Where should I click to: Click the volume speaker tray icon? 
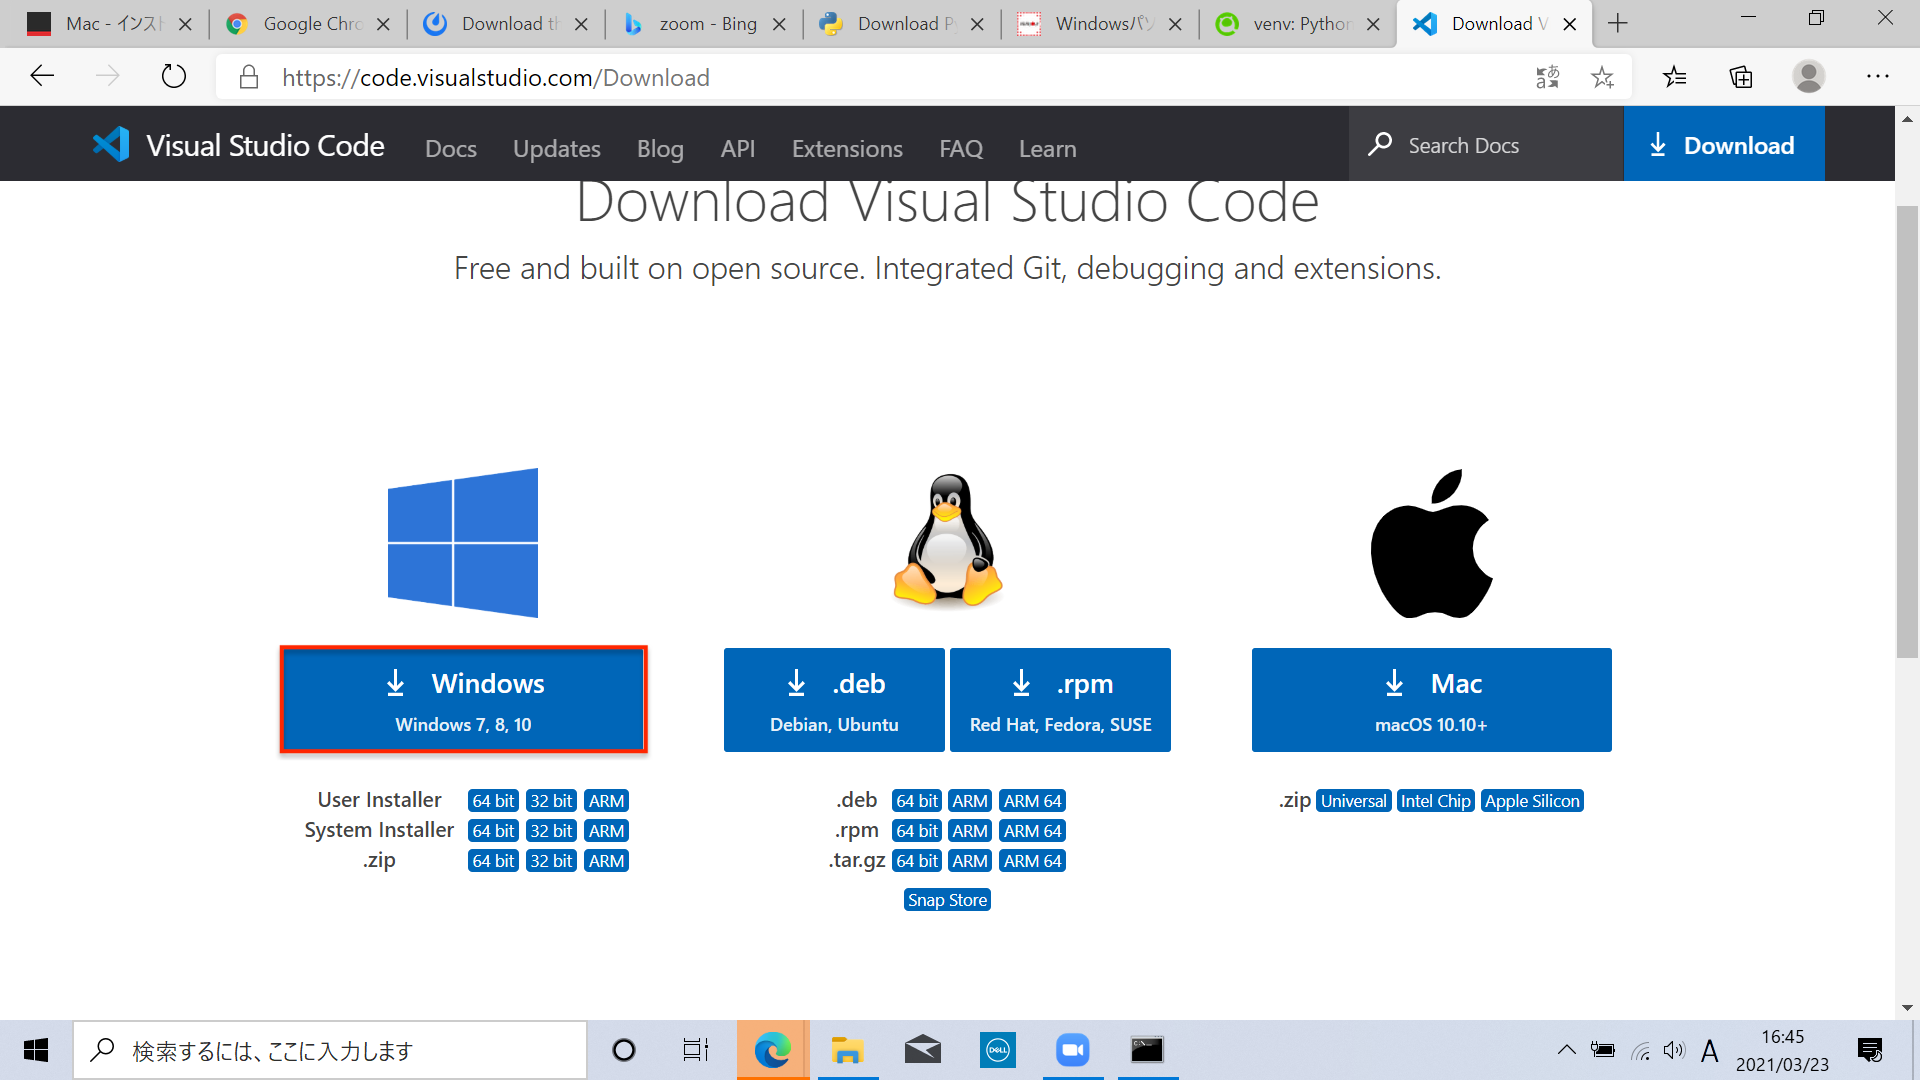tap(1674, 1050)
